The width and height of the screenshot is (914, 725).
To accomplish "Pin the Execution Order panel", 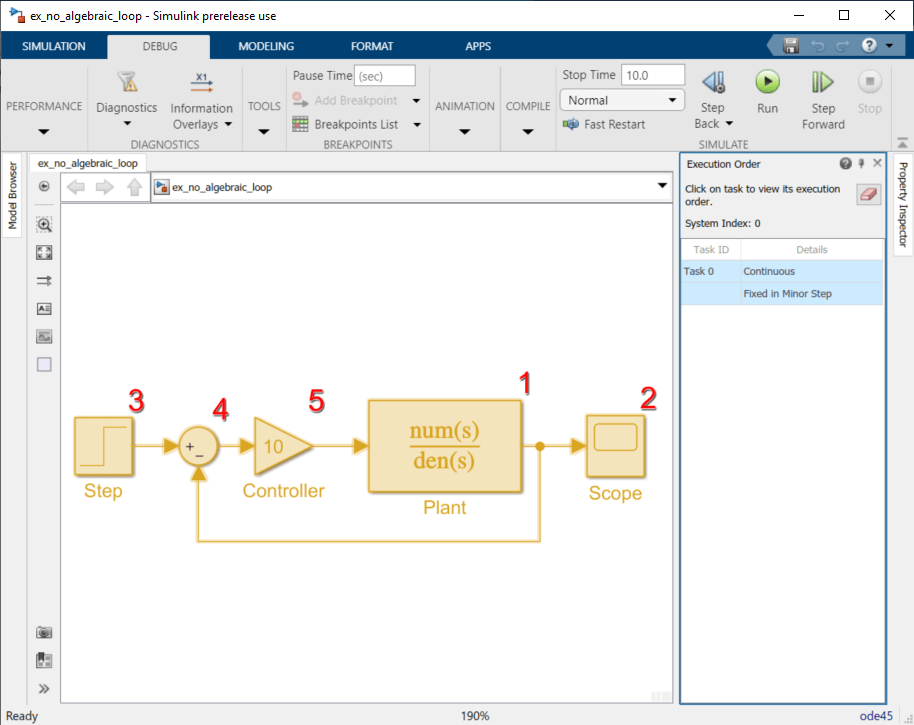I will pyautogui.click(x=862, y=164).
